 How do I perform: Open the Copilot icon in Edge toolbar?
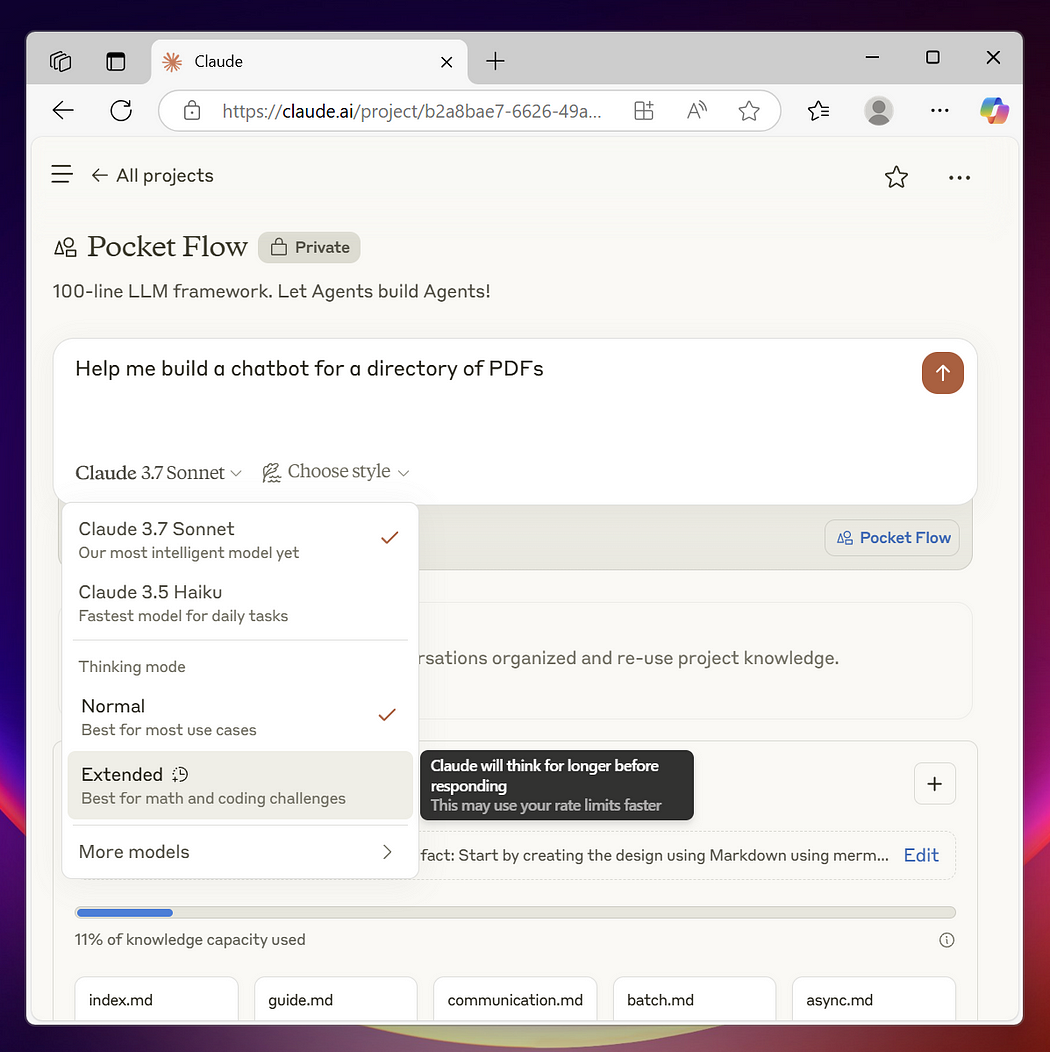click(994, 111)
